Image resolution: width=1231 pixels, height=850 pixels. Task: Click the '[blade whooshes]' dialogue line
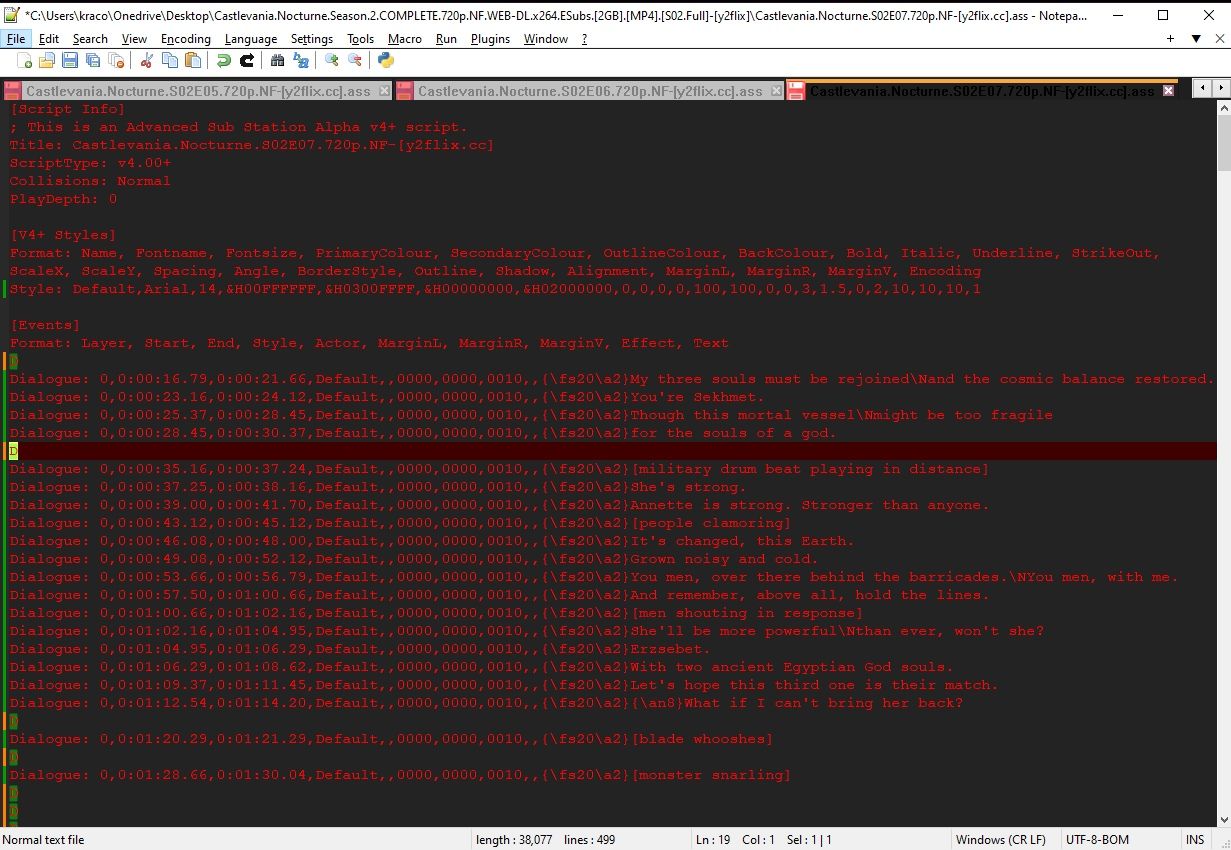(391, 739)
